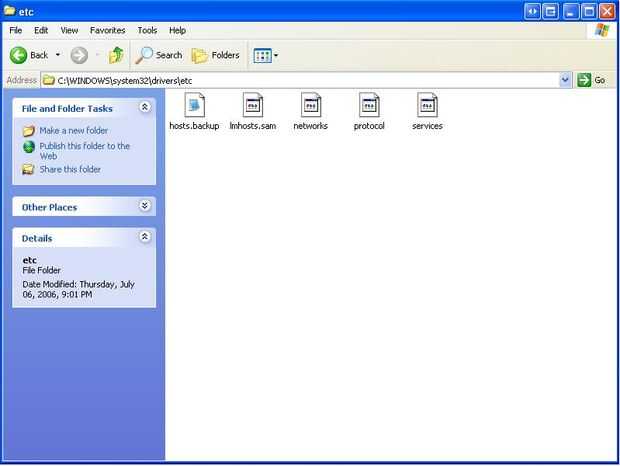Click the Other Places header text

[49, 208]
